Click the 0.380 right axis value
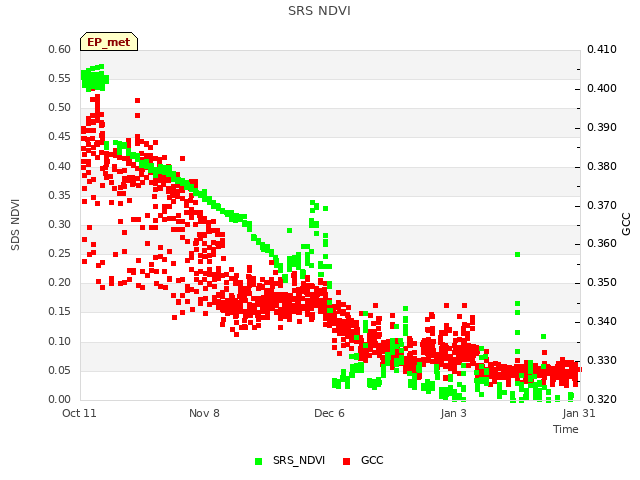The image size is (640, 480). 602,166
